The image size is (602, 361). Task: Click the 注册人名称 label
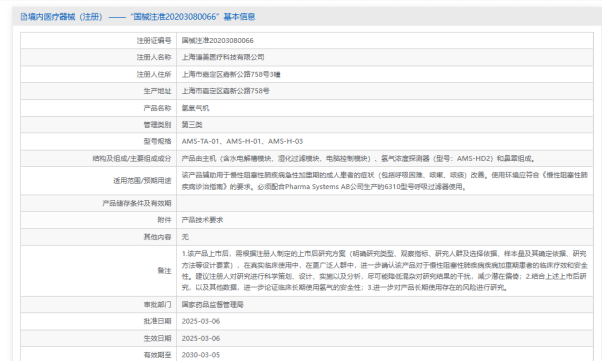(x=154, y=57)
